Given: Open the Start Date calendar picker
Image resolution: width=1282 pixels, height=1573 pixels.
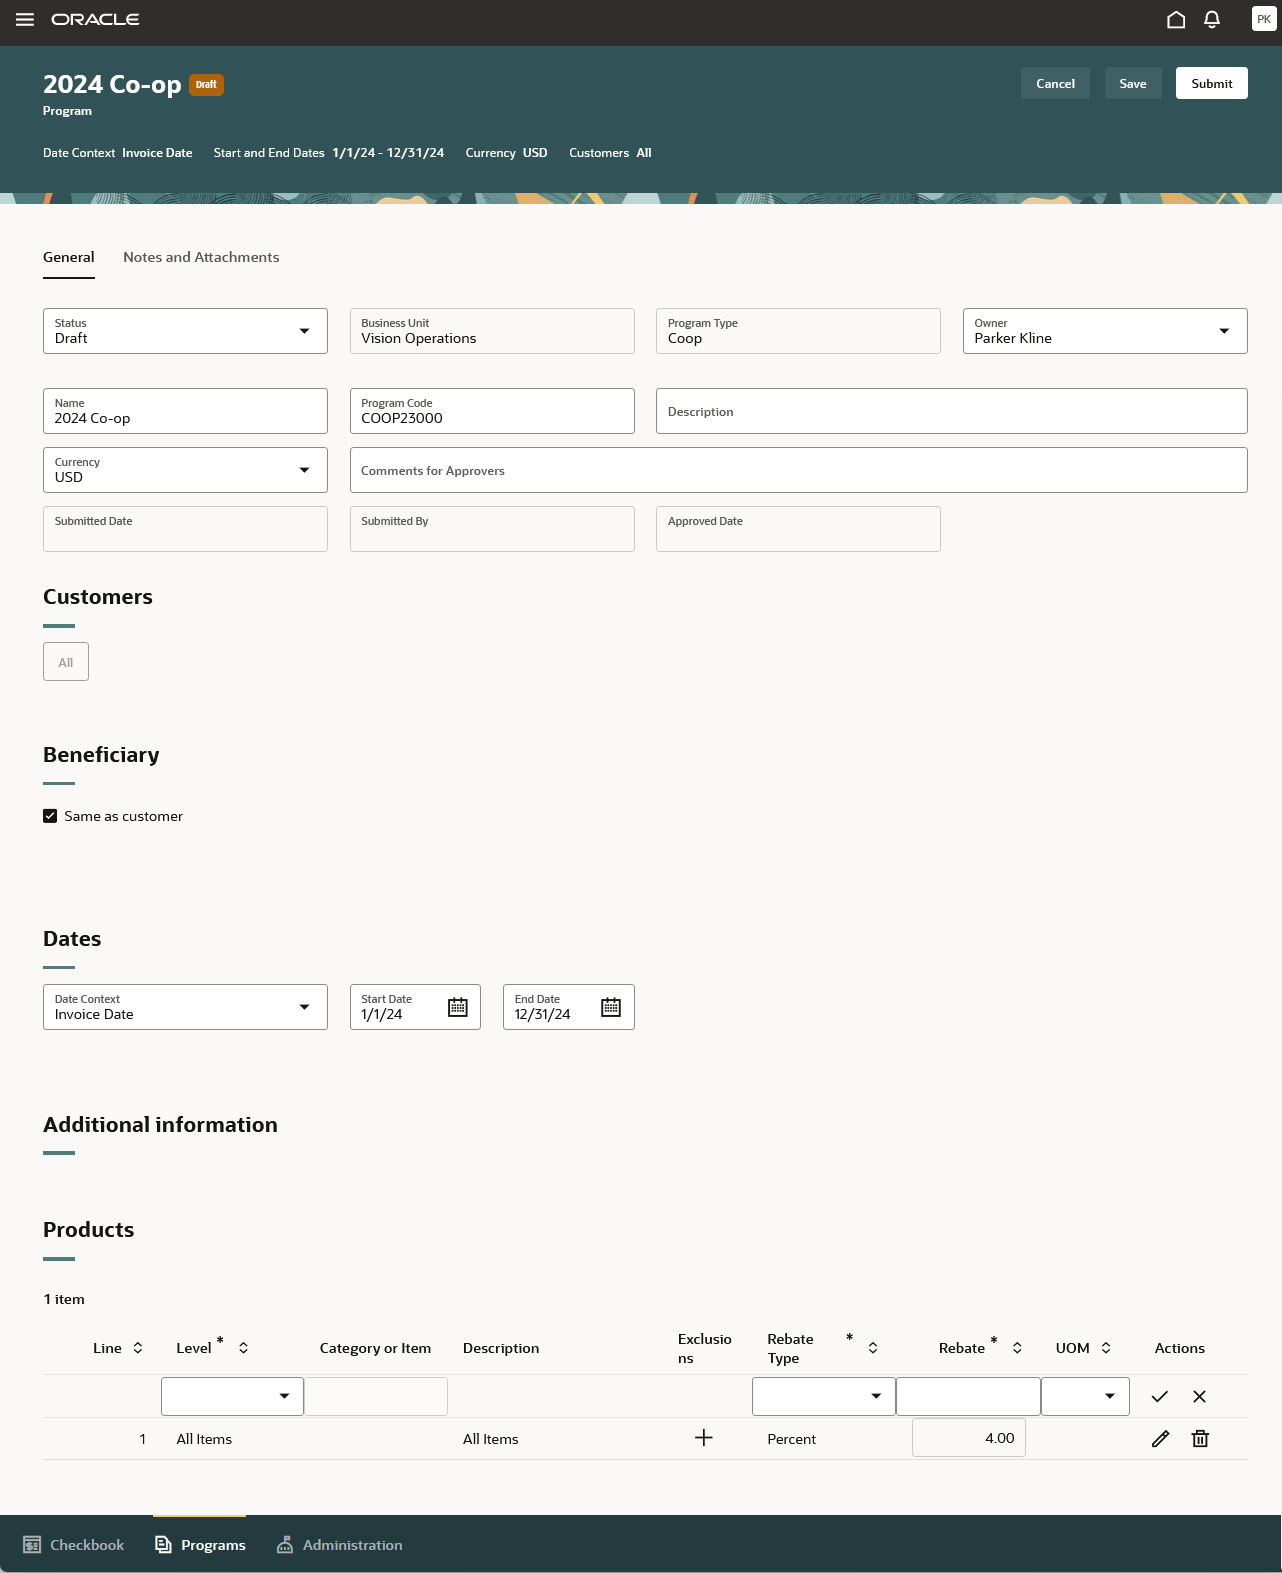Looking at the screenshot, I should [x=458, y=1007].
